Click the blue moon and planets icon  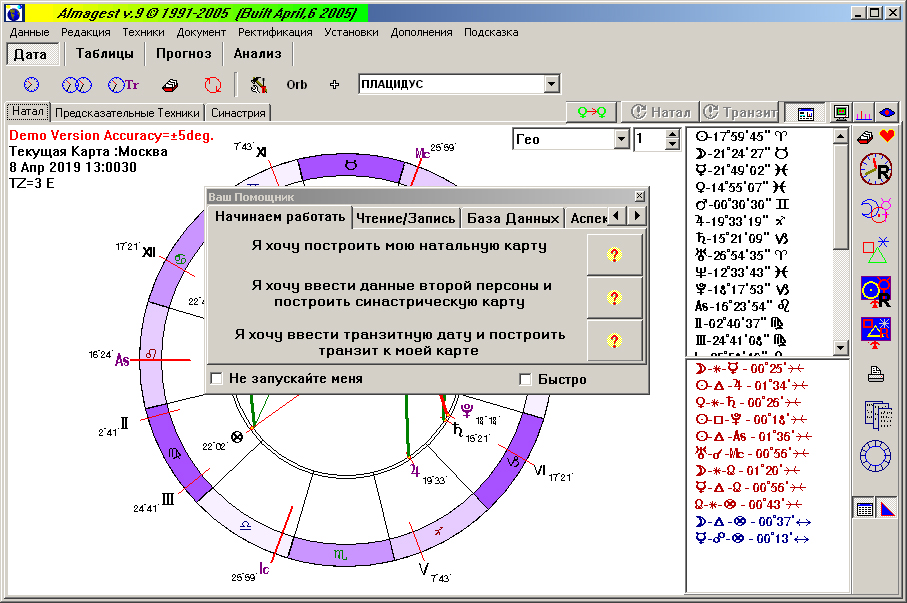pyautogui.click(x=875, y=211)
